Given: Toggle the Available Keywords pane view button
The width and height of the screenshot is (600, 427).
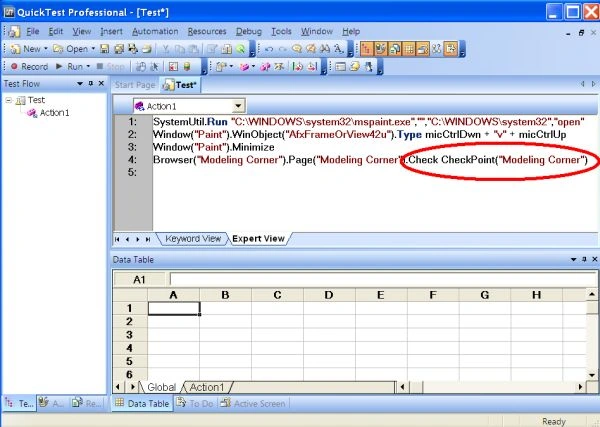Looking at the screenshot, I should tap(380, 49).
